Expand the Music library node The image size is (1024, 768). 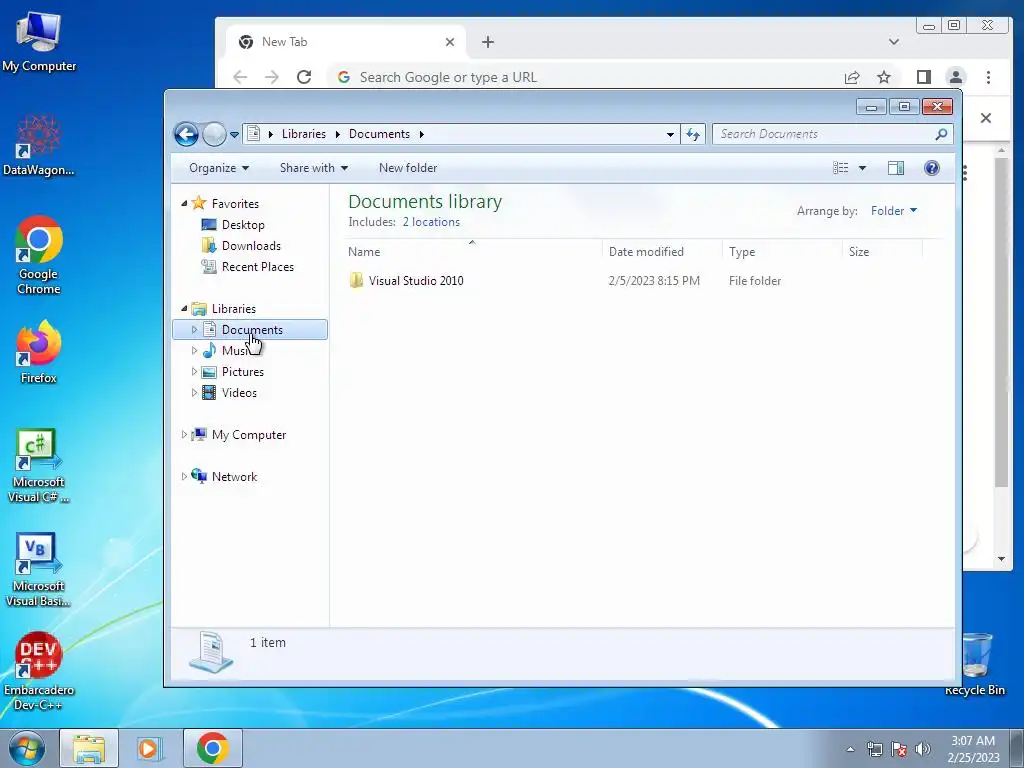(x=194, y=351)
